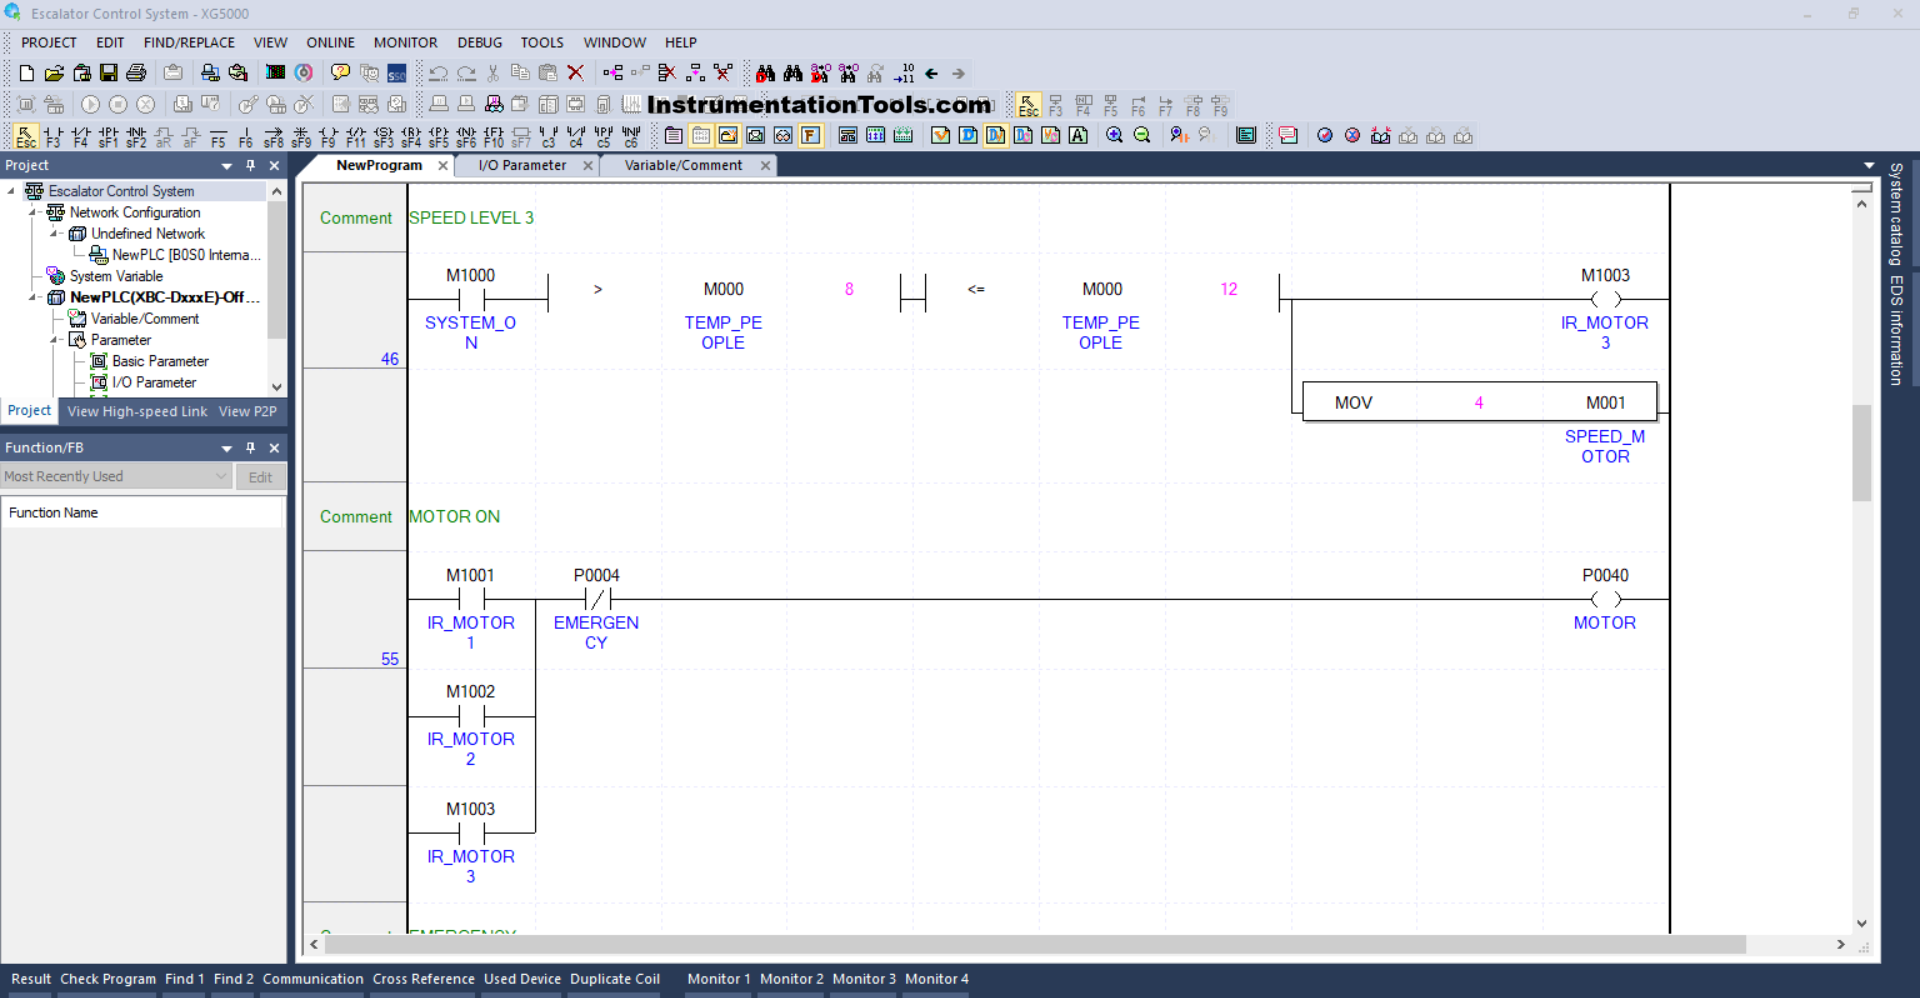The width and height of the screenshot is (1920, 998).
Task: Insert an output coil (F9)
Action: [328, 136]
